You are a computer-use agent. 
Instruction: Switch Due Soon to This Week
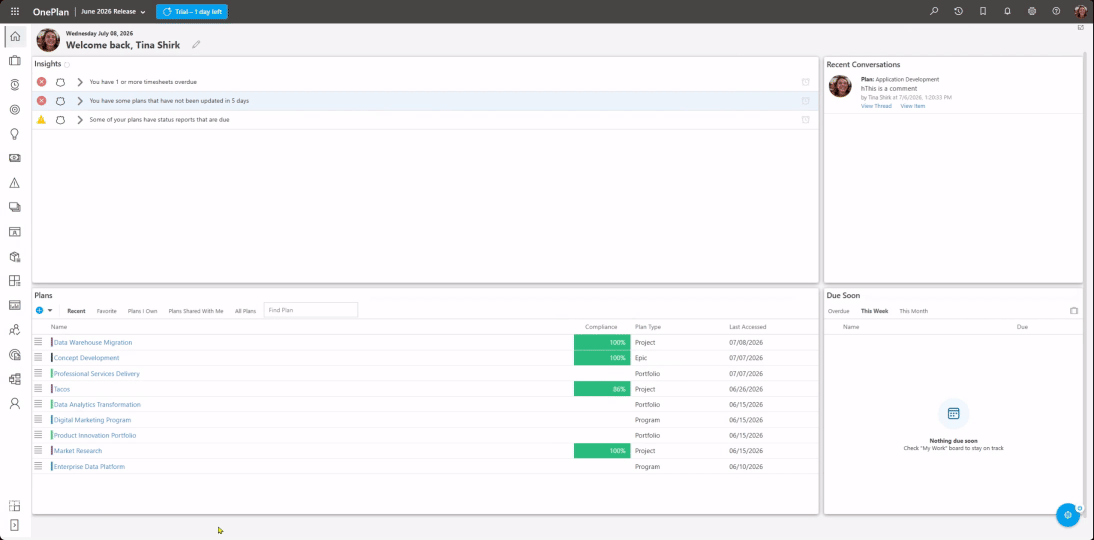click(874, 311)
